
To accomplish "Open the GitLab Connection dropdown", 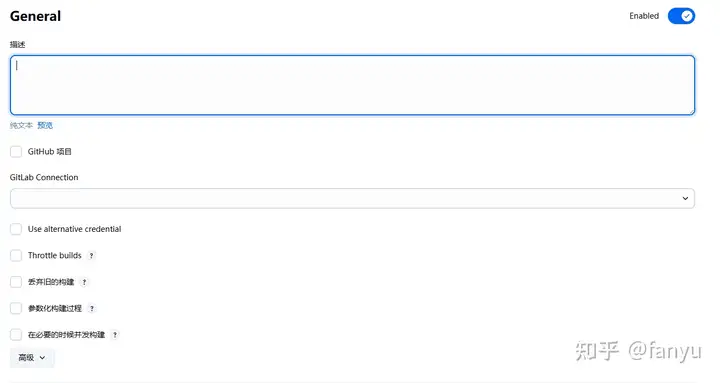I will click(x=352, y=198).
